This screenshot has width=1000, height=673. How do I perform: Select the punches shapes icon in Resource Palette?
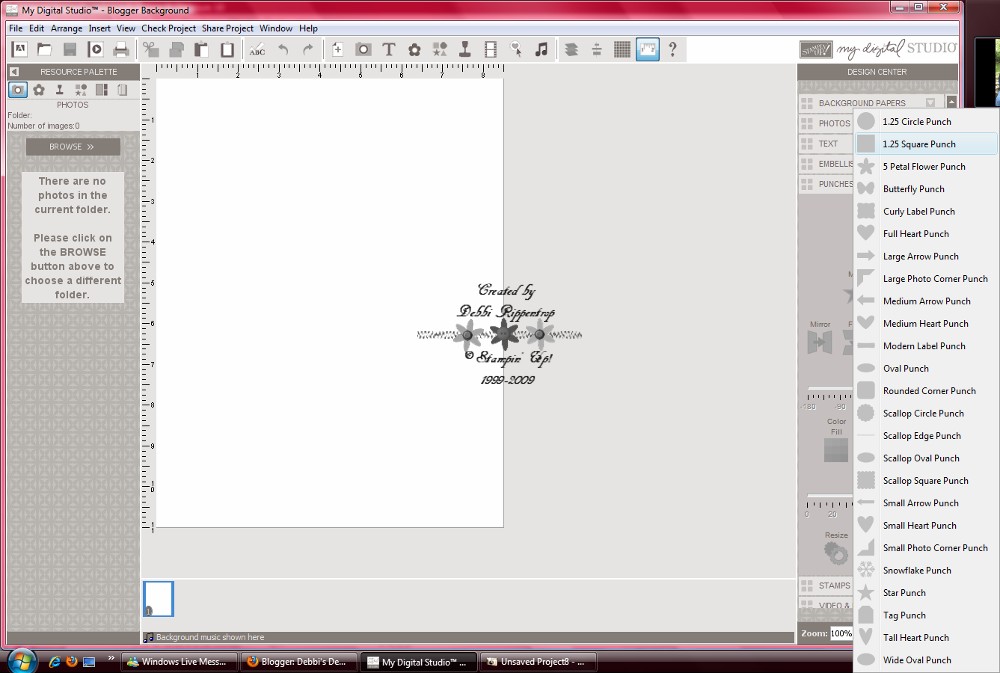pos(81,90)
